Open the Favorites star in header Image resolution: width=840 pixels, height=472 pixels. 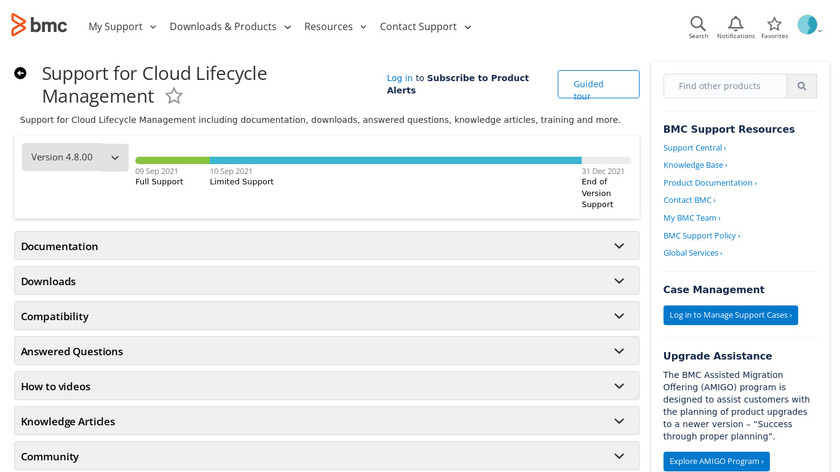pos(774,27)
